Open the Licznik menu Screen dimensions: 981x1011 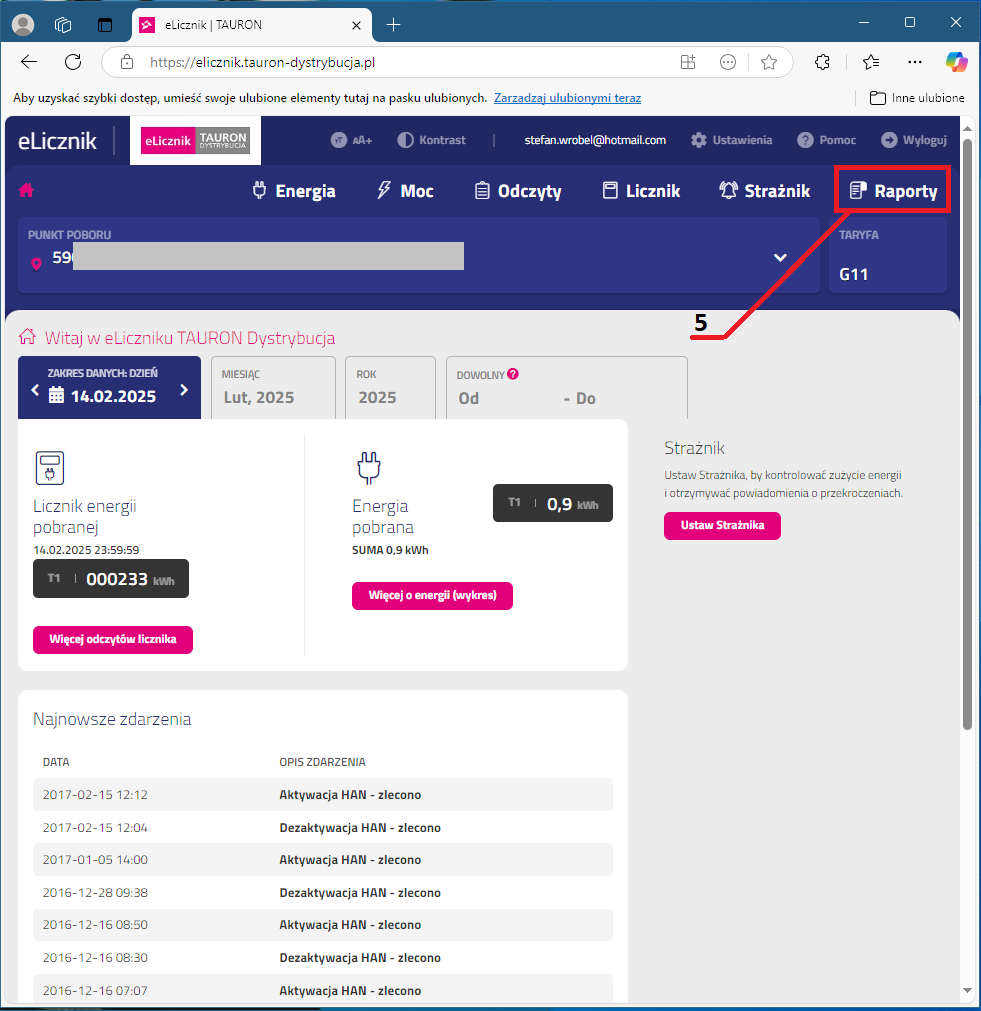642,191
